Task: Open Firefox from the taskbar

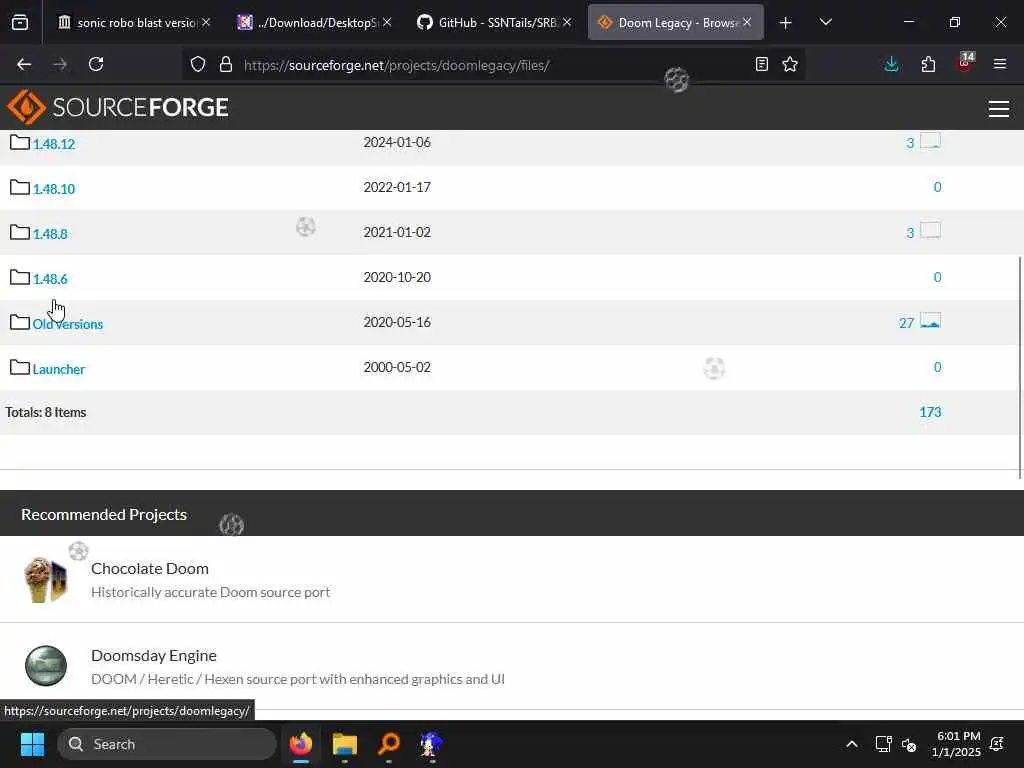Action: pyautogui.click(x=301, y=744)
